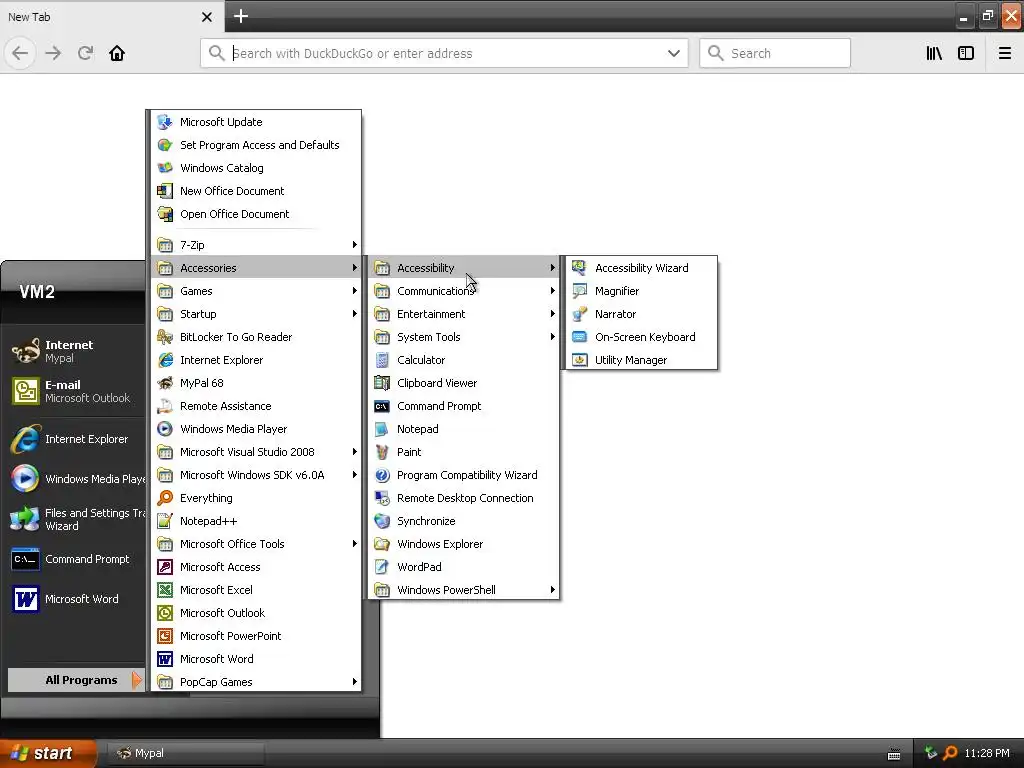Click the BitLocker To Go Reader icon
The image size is (1024, 768).
(165, 337)
